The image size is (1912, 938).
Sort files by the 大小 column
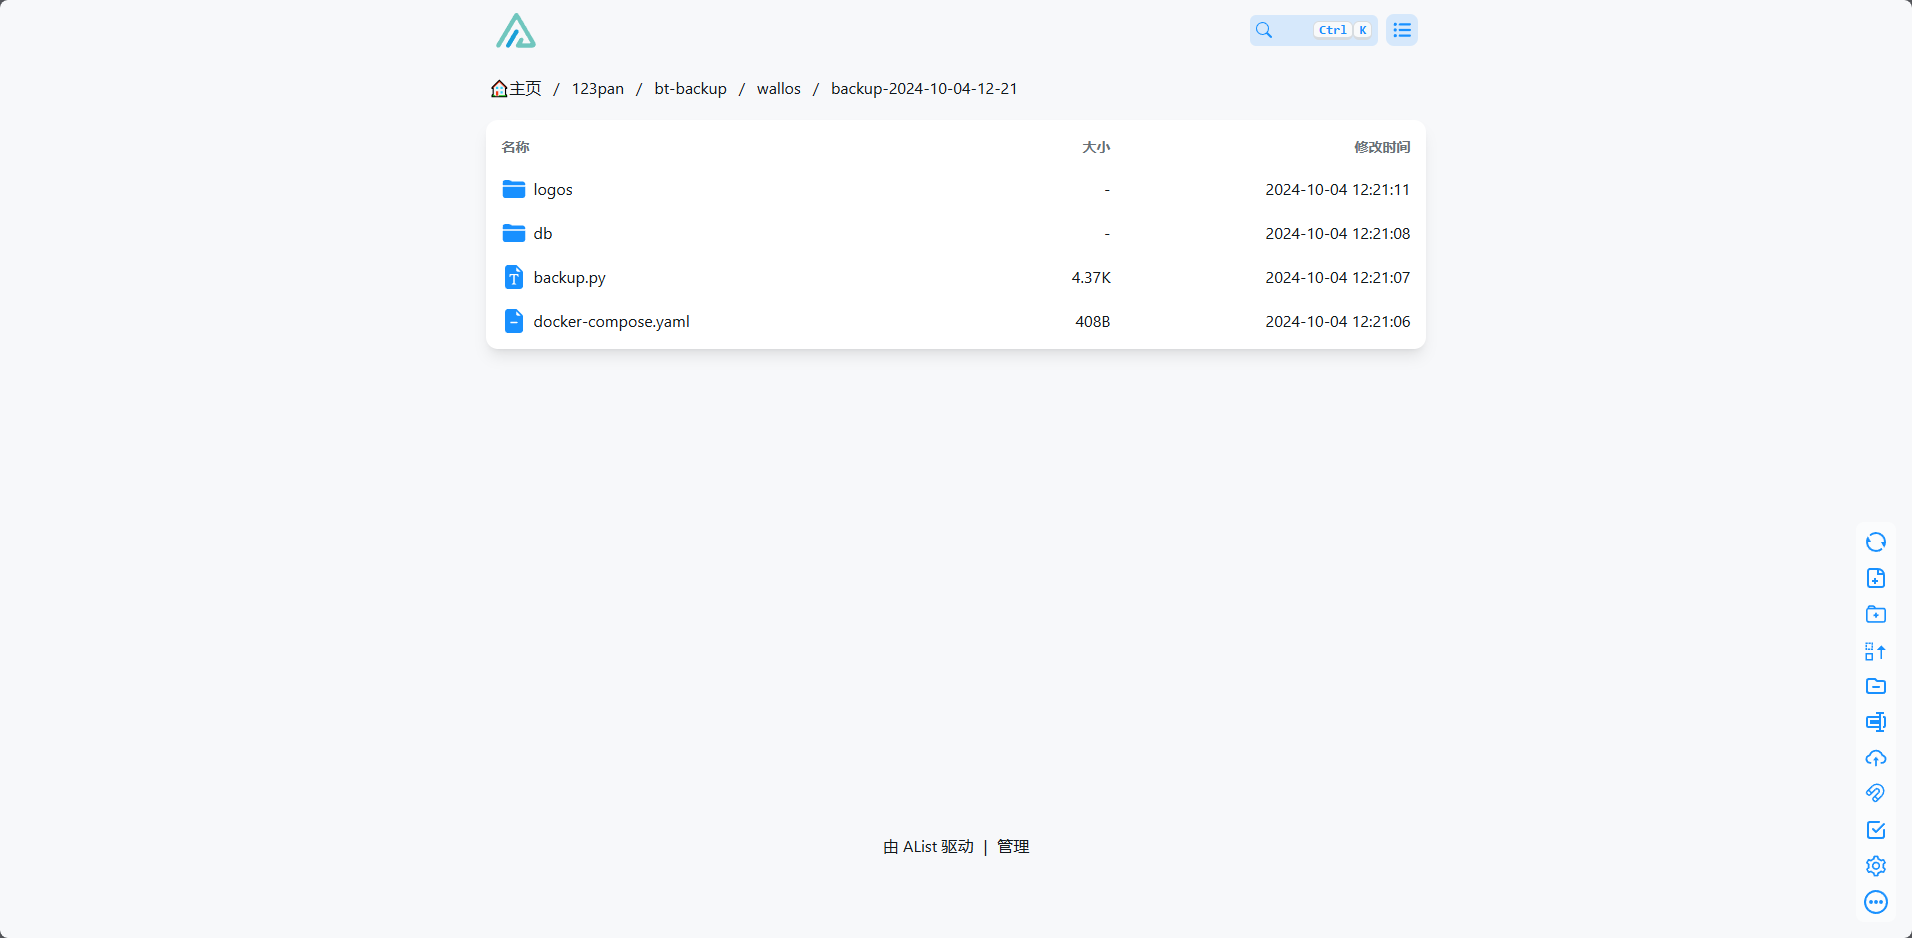point(1095,147)
